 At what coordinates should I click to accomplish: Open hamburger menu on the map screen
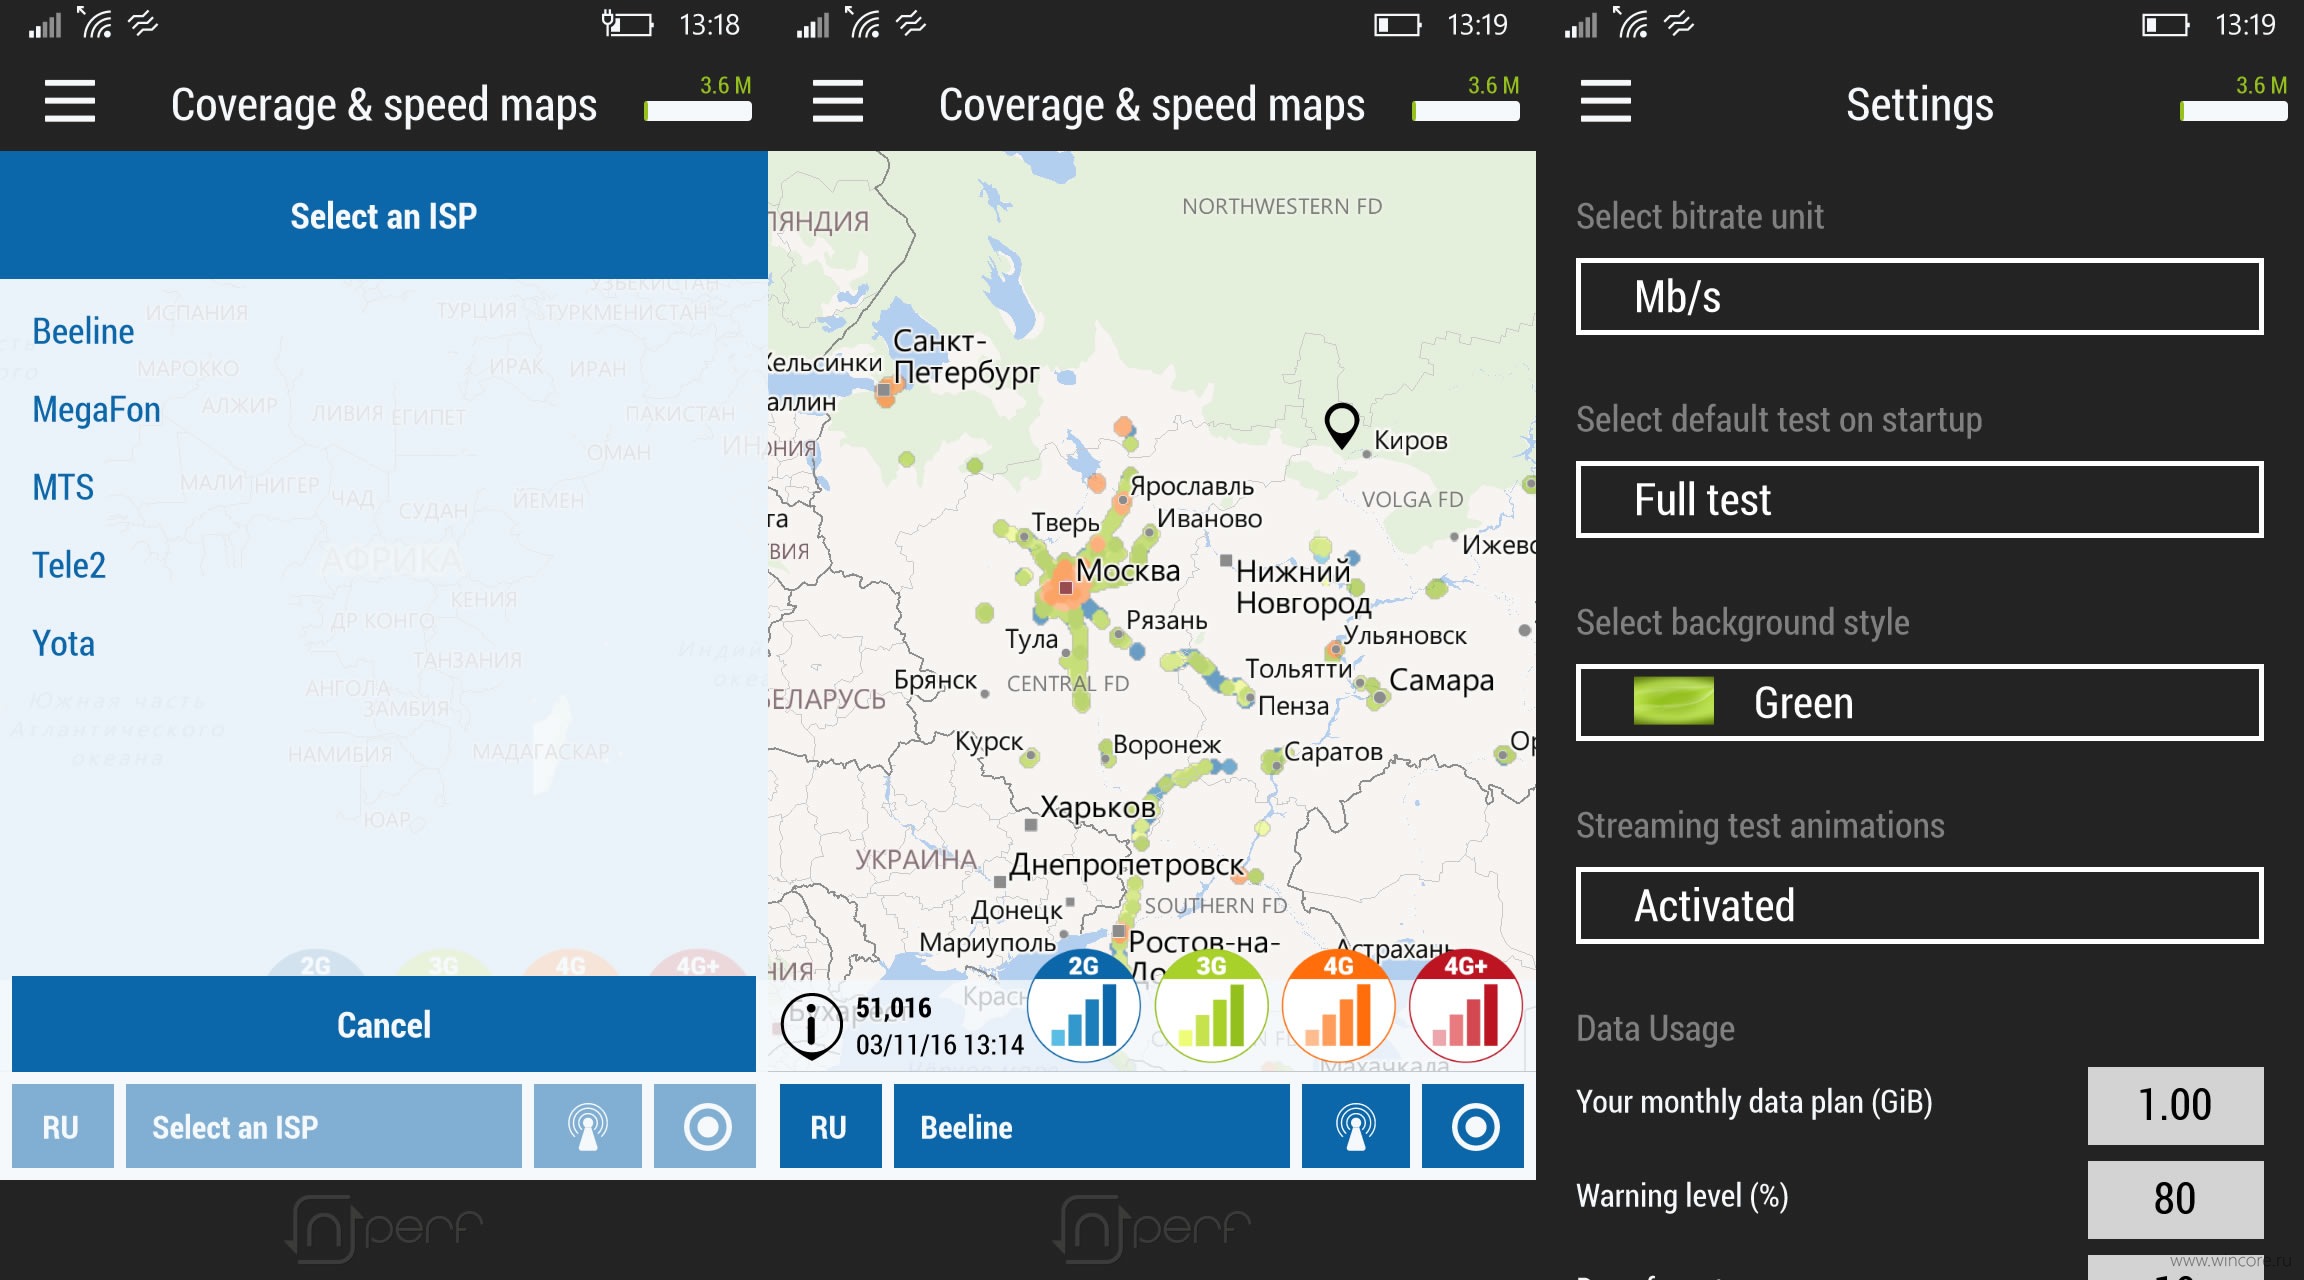(838, 101)
